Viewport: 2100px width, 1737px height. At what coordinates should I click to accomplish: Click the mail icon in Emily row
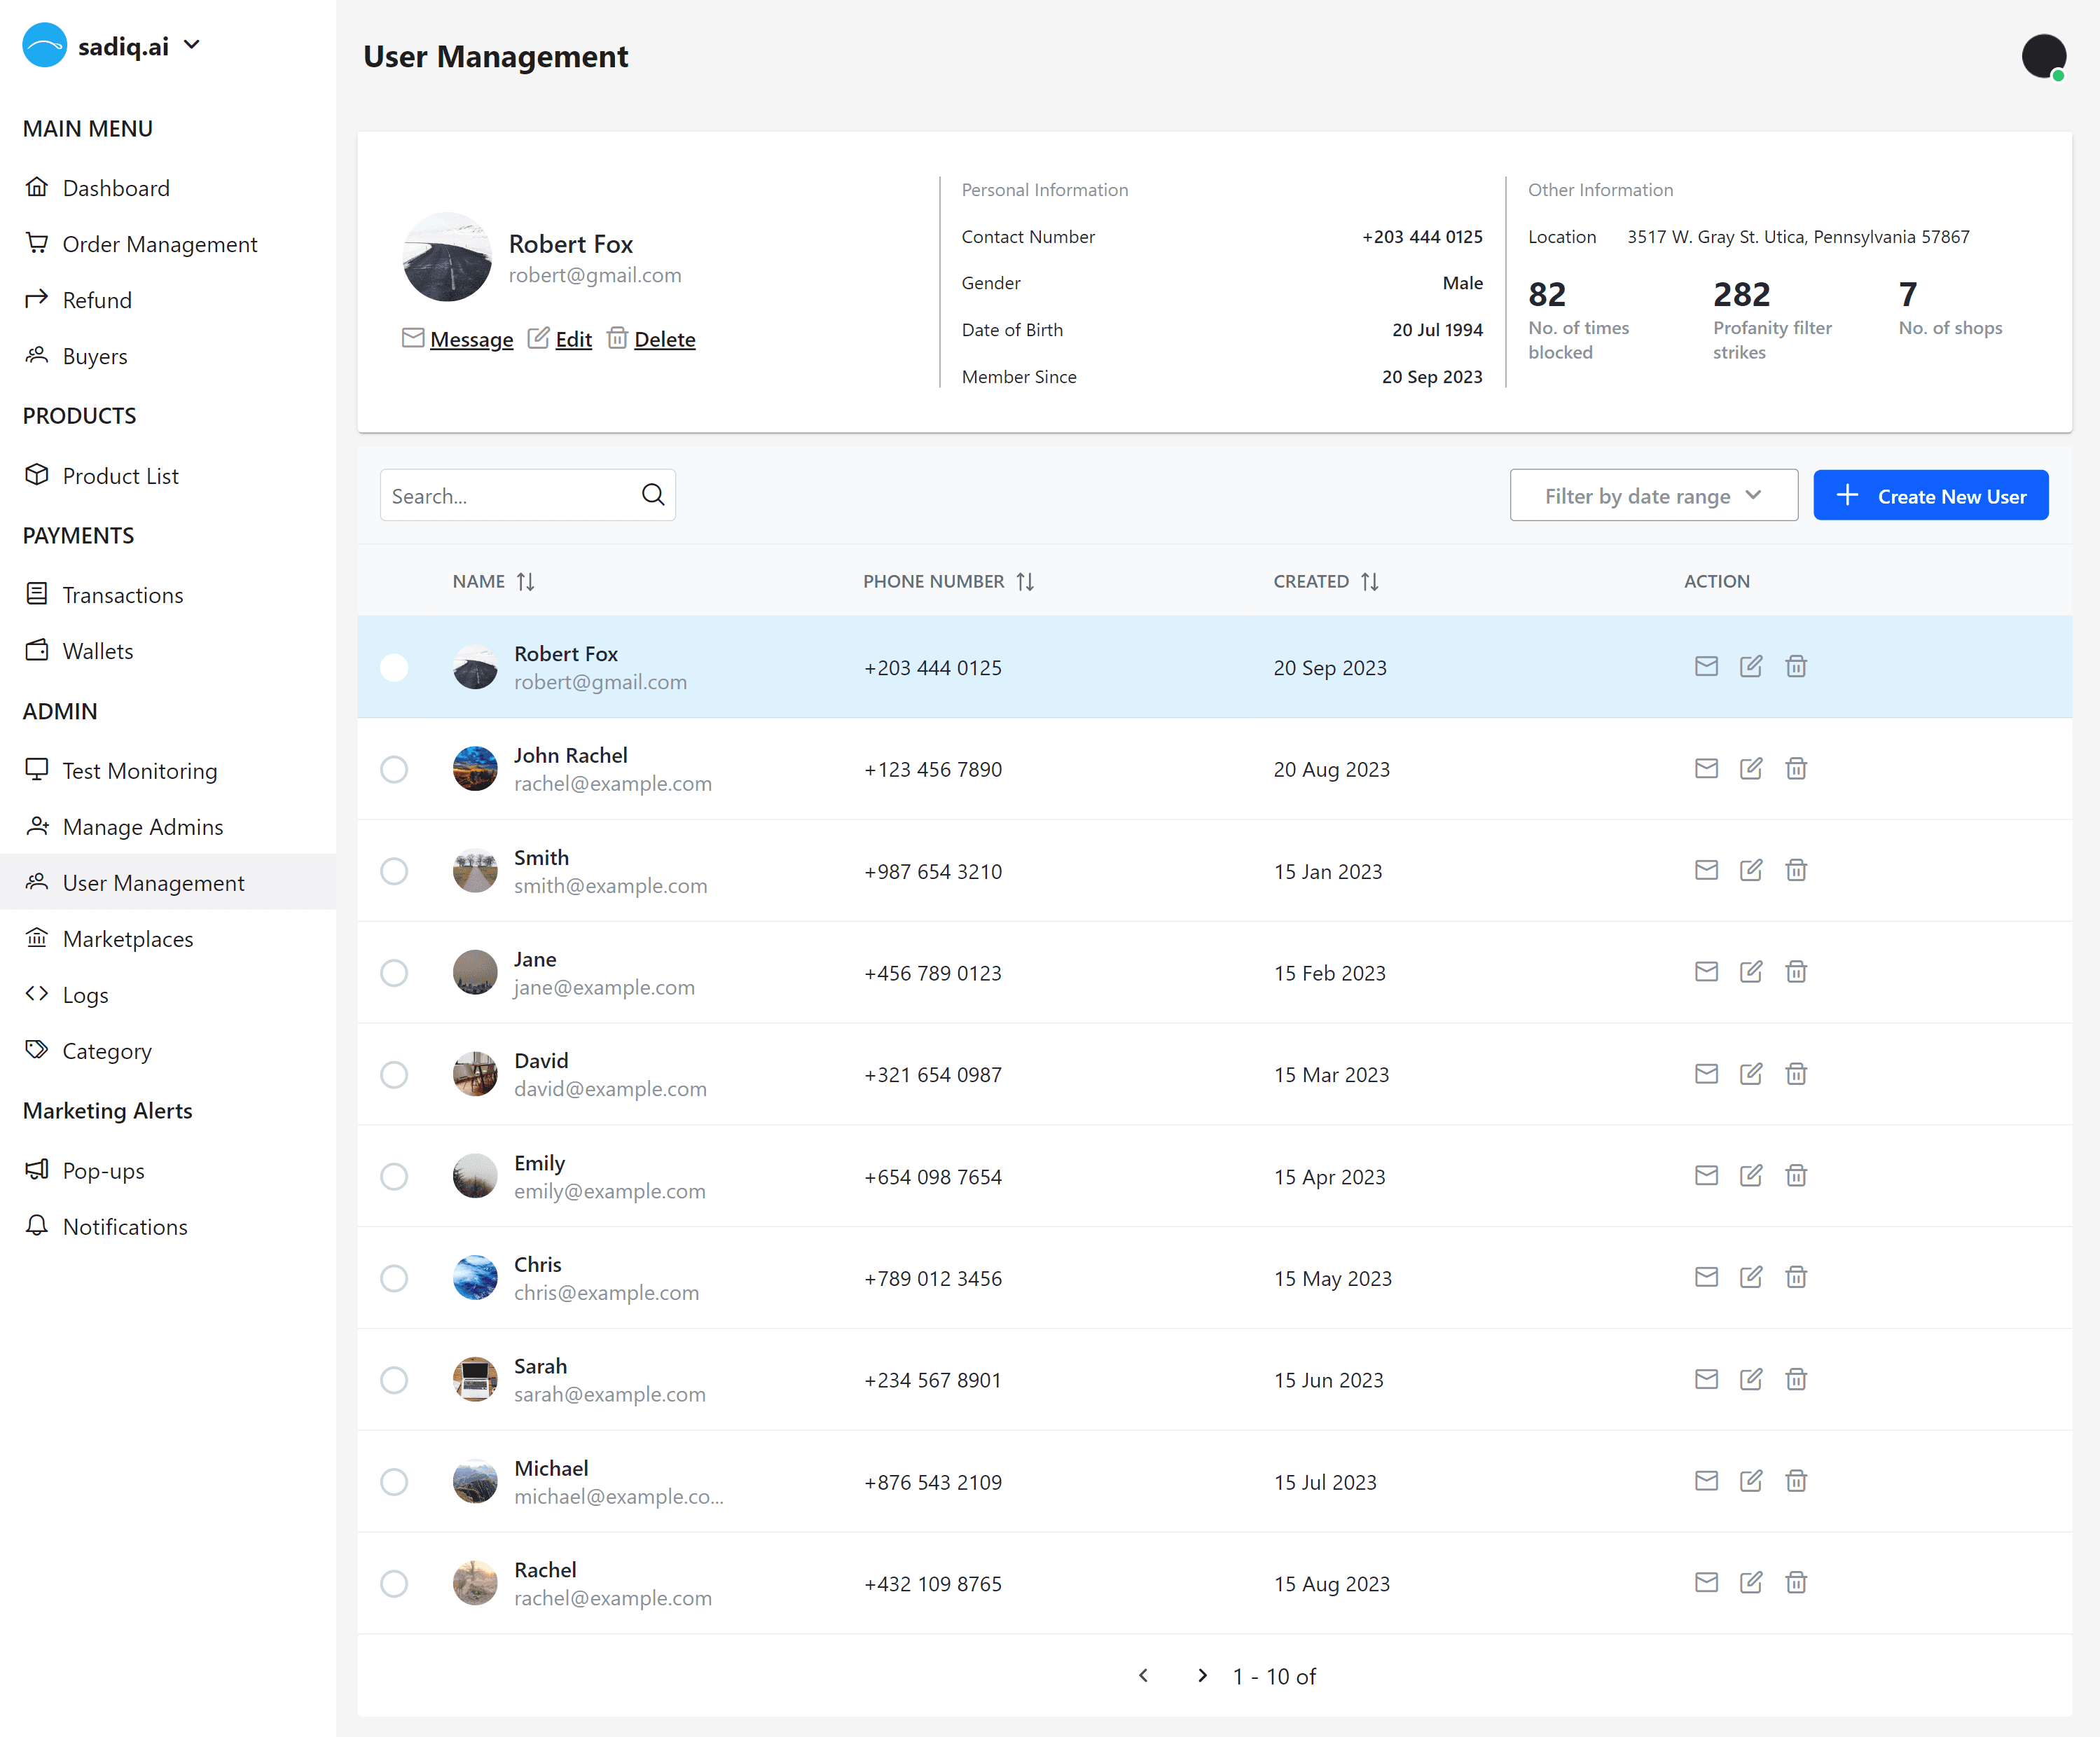tap(1706, 1175)
